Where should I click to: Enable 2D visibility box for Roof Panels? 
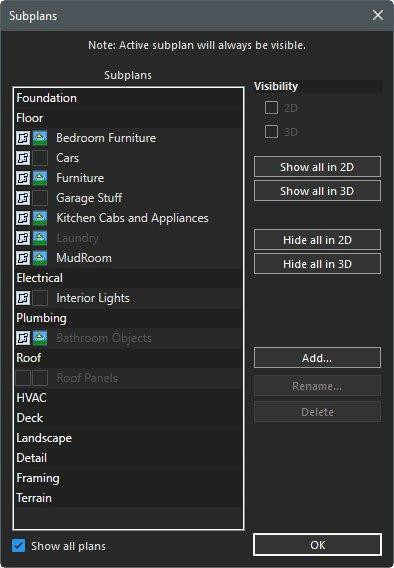coord(23,378)
